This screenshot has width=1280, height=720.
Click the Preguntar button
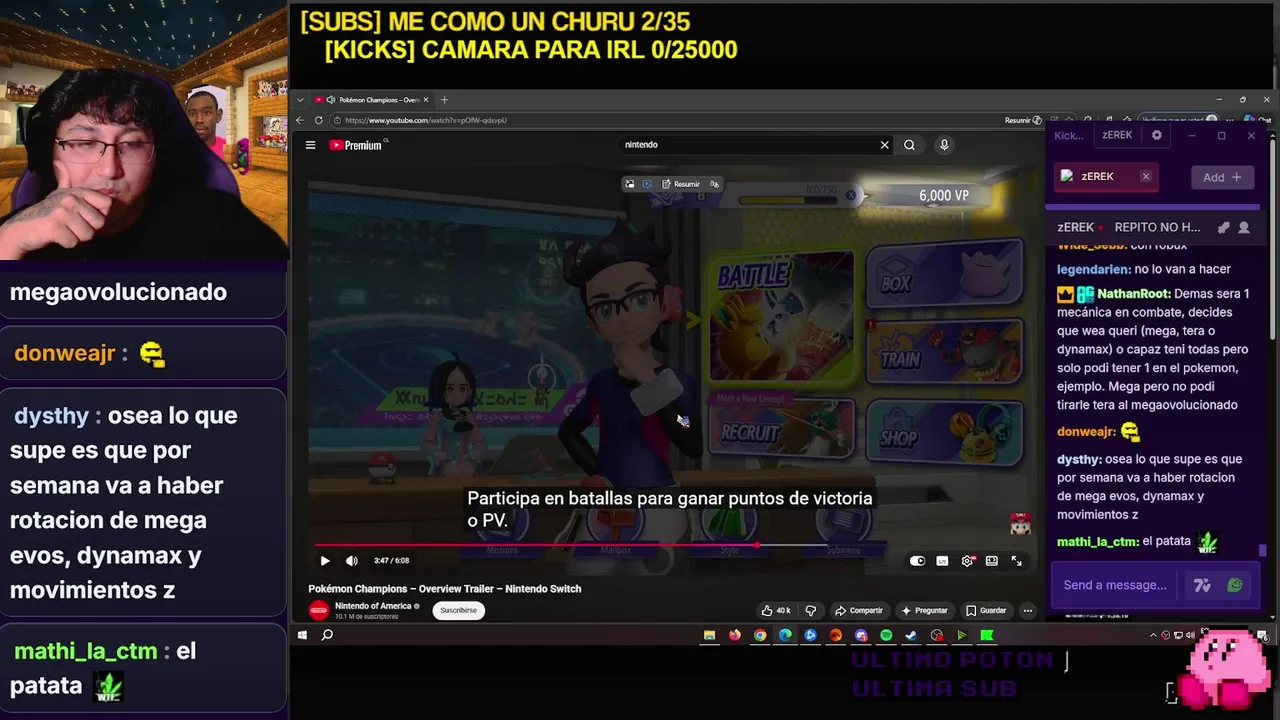(924, 610)
